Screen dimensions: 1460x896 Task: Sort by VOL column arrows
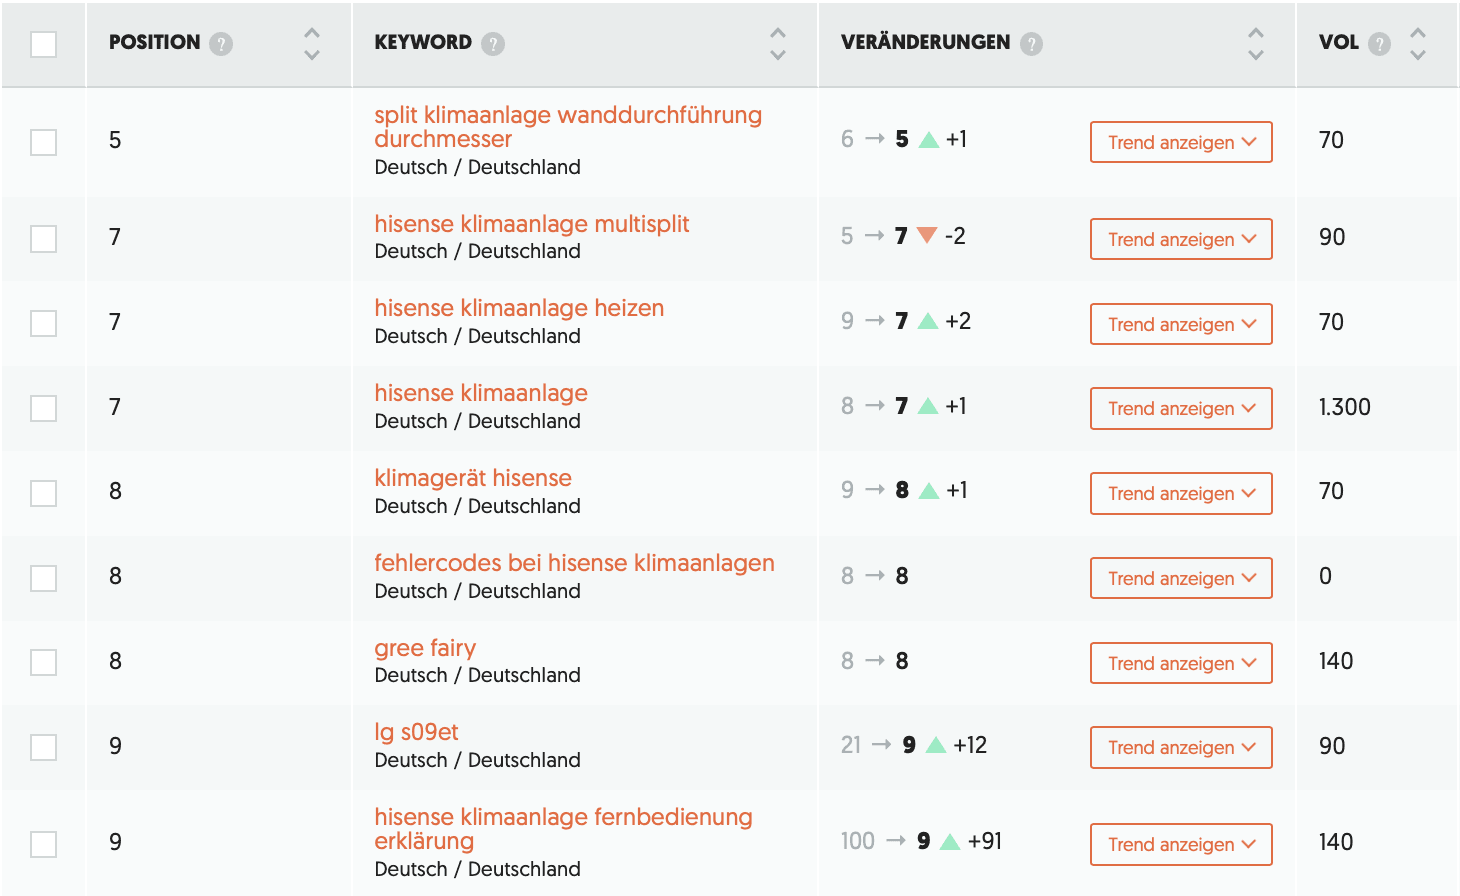click(1418, 43)
